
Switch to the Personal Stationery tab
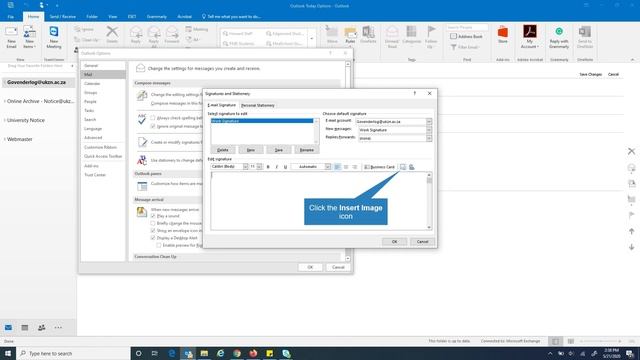(x=258, y=105)
